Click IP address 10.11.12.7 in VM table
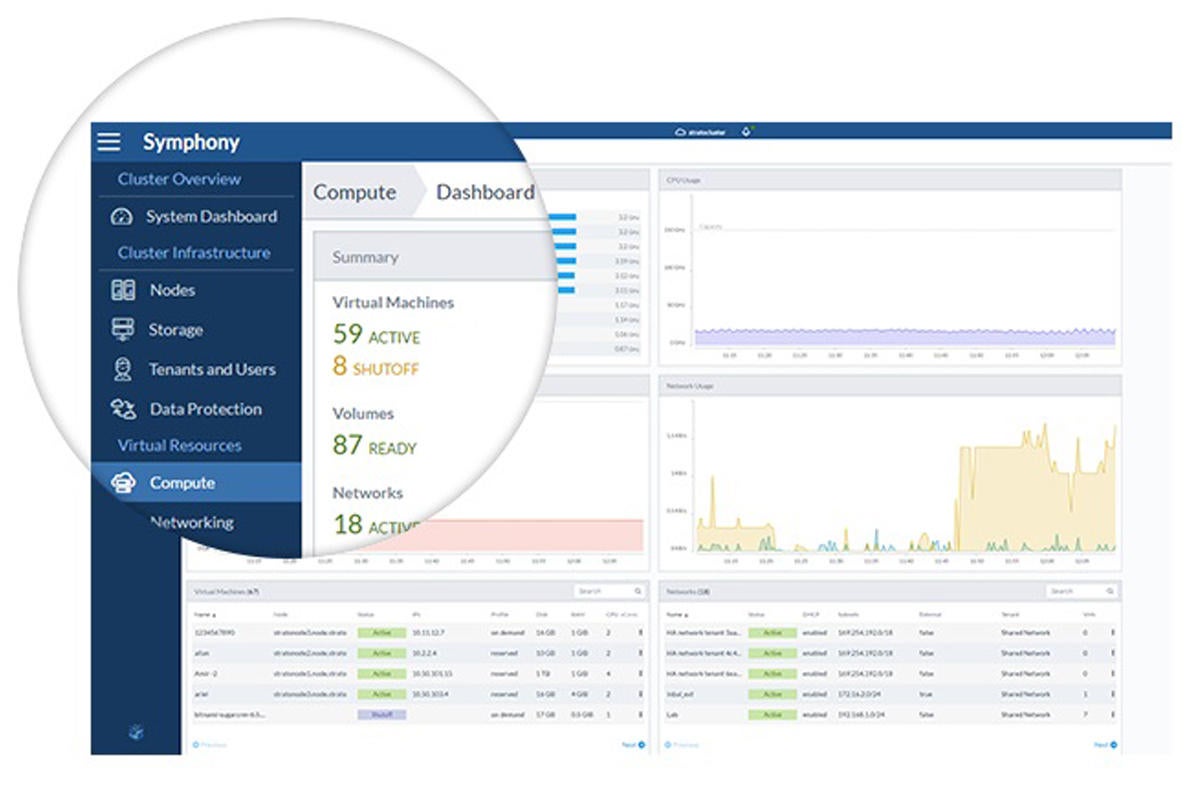The height and width of the screenshot is (800, 1200). [428, 633]
